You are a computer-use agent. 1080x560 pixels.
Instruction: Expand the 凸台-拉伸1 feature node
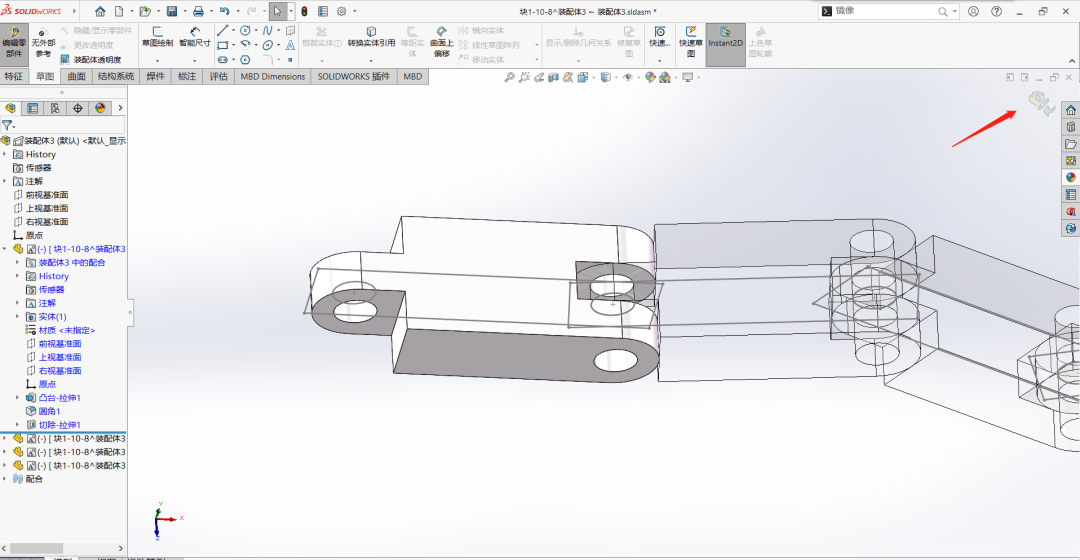point(18,398)
